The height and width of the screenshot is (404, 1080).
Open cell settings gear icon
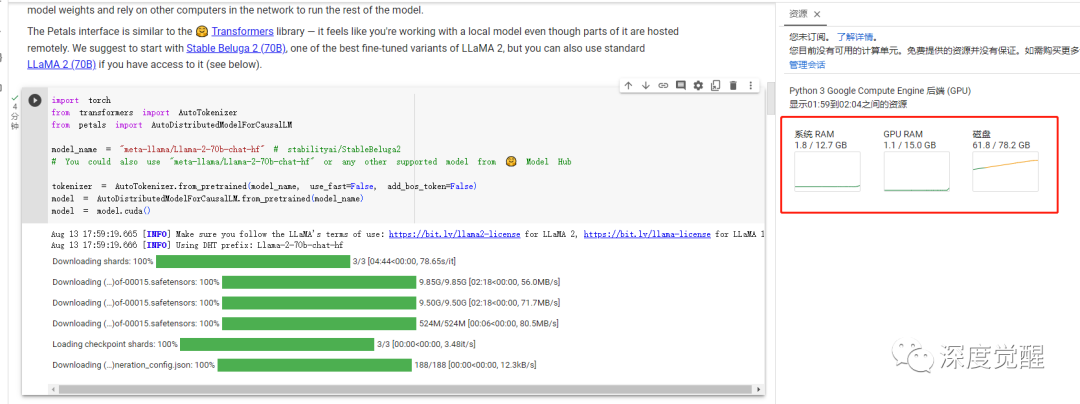tap(698, 85)
